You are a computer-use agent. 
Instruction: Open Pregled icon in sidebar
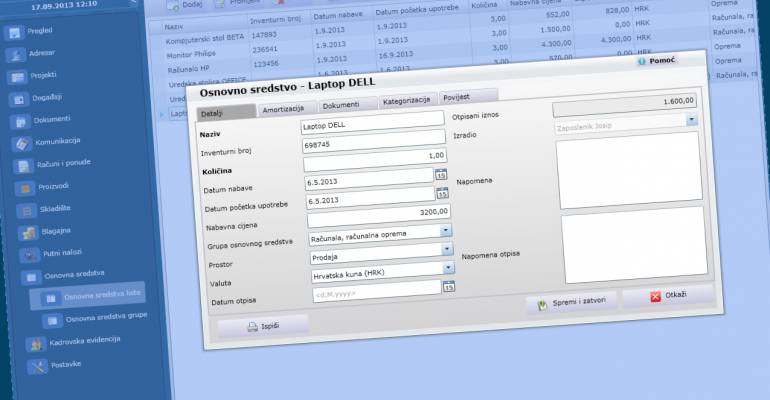pyautogui.click(x=14, y=33)
